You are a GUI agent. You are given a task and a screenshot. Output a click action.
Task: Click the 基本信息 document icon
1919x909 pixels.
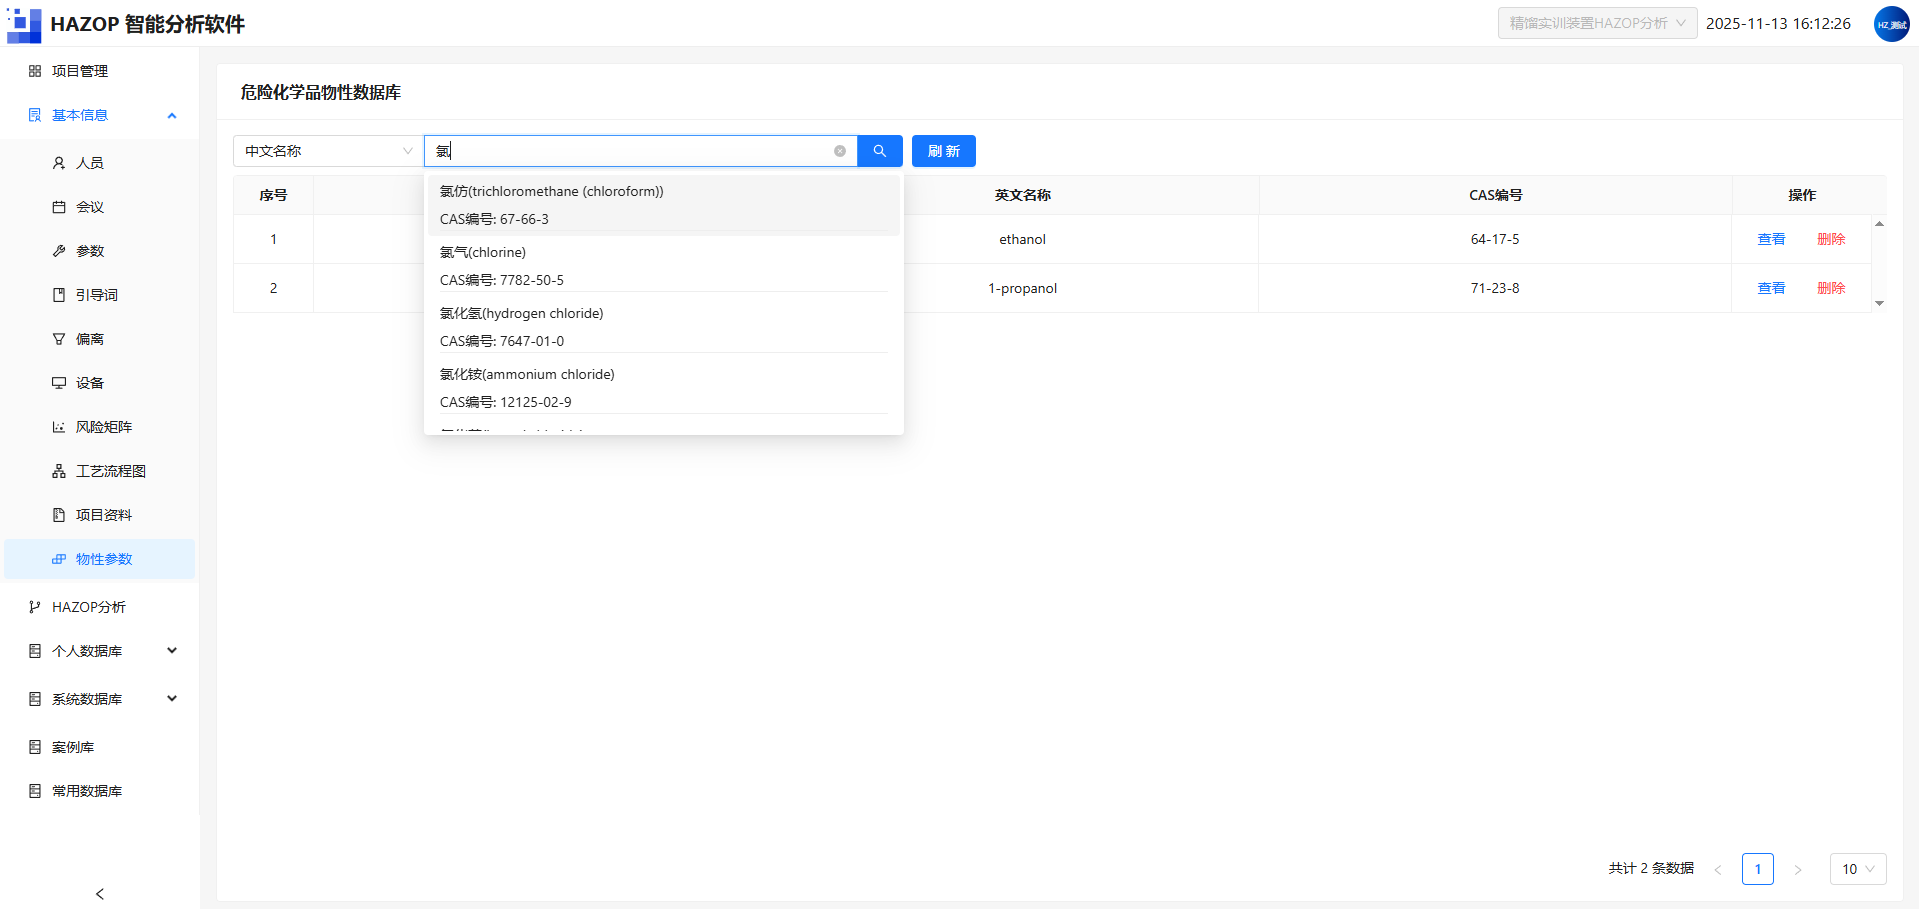tap(35, 115)
